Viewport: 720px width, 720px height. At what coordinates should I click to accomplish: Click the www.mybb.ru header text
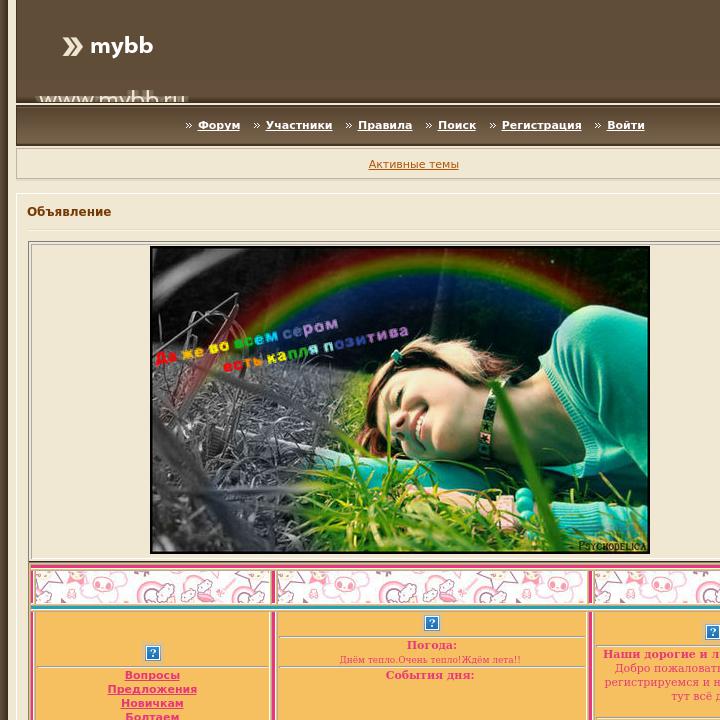click(x=112, y=97)
